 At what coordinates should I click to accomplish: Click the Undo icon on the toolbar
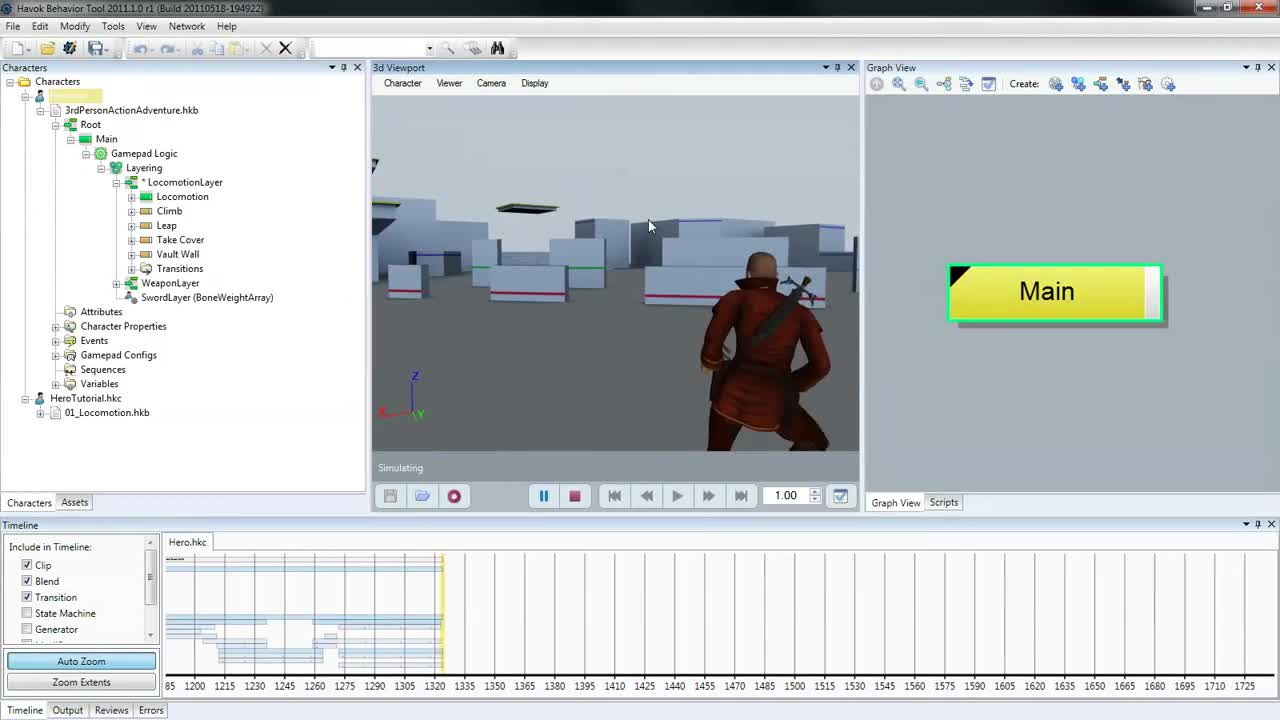coord(140,48)
